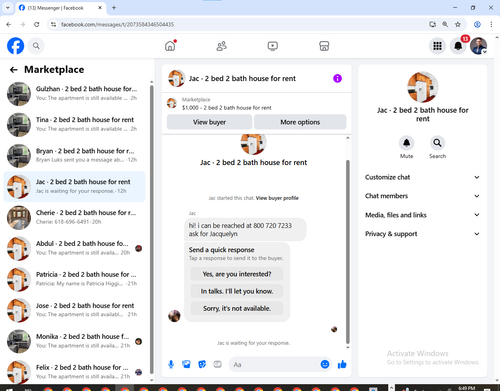The height and width of the screenshot is (391, 500).
Task: Open the emoji picker smiley icon
Action: point(325,364)
